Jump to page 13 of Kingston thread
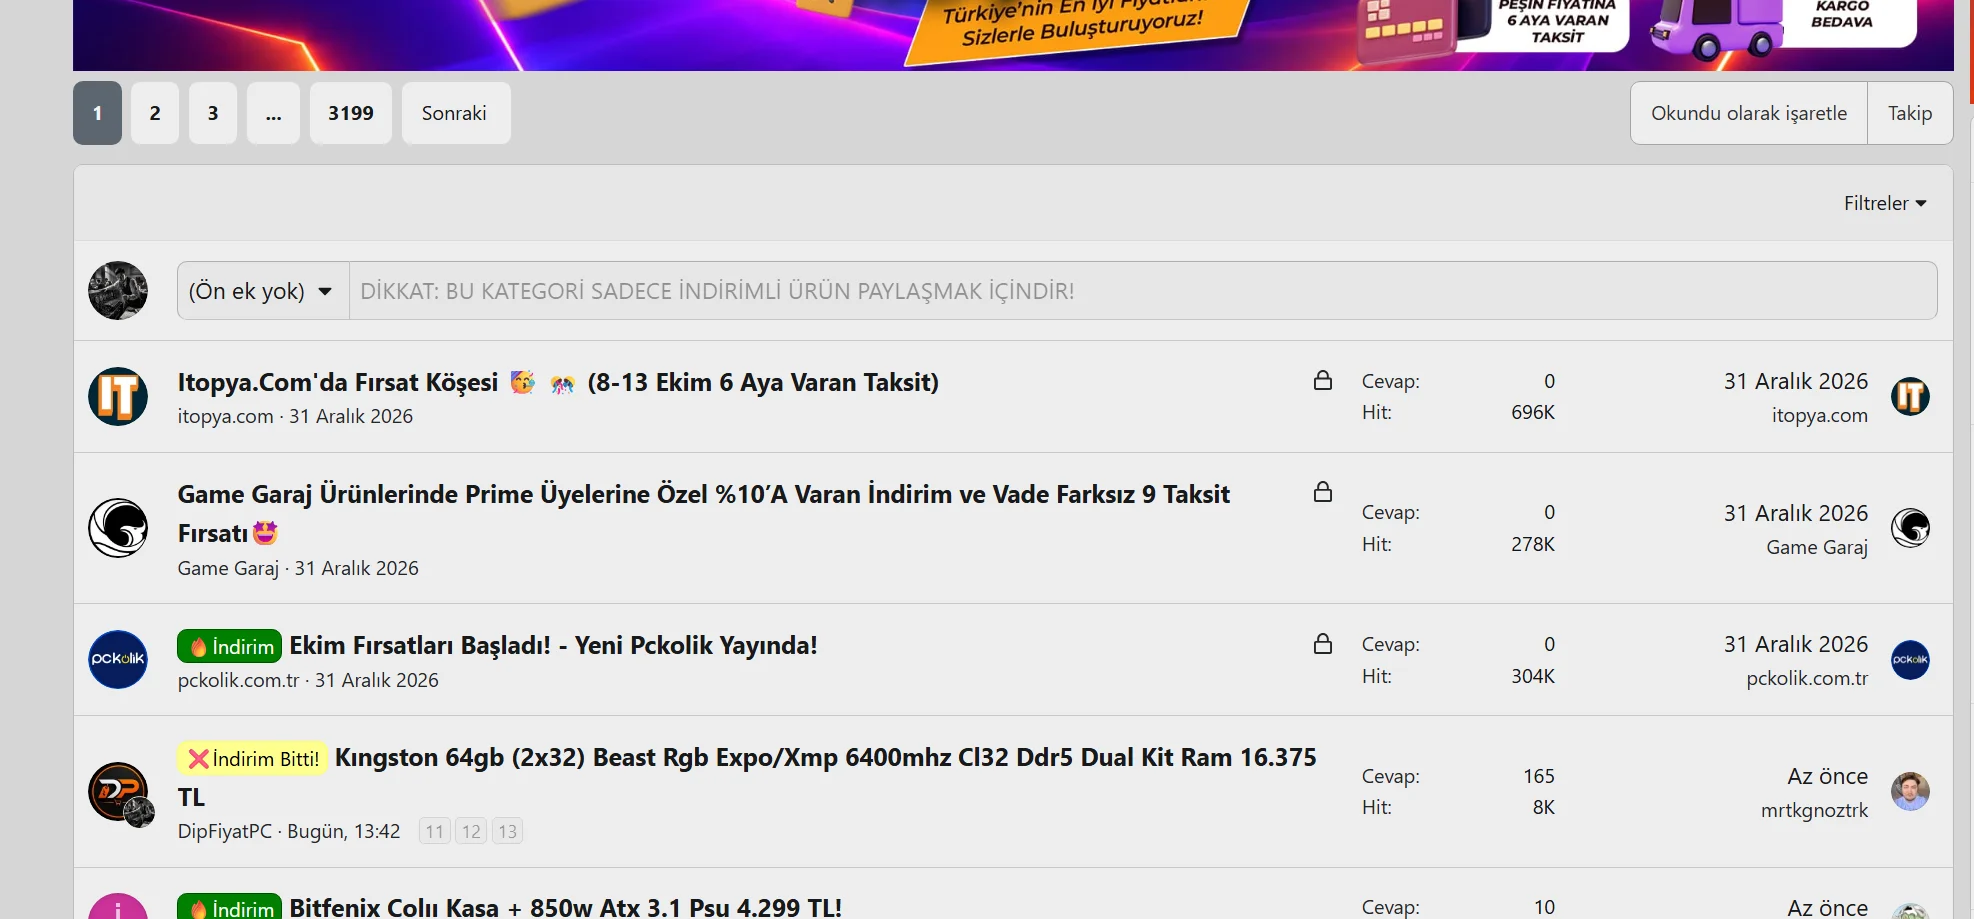The image size is (1974, 919). click(x=507, y=831)
